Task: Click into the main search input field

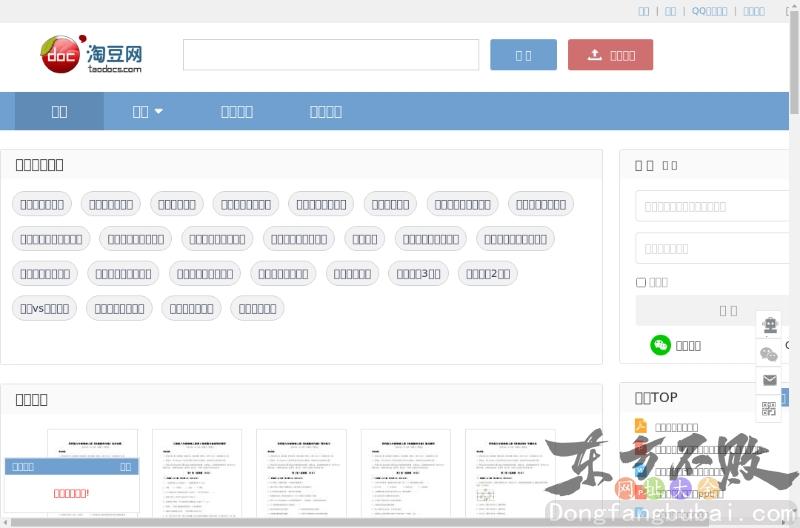Action: point(331,55)
